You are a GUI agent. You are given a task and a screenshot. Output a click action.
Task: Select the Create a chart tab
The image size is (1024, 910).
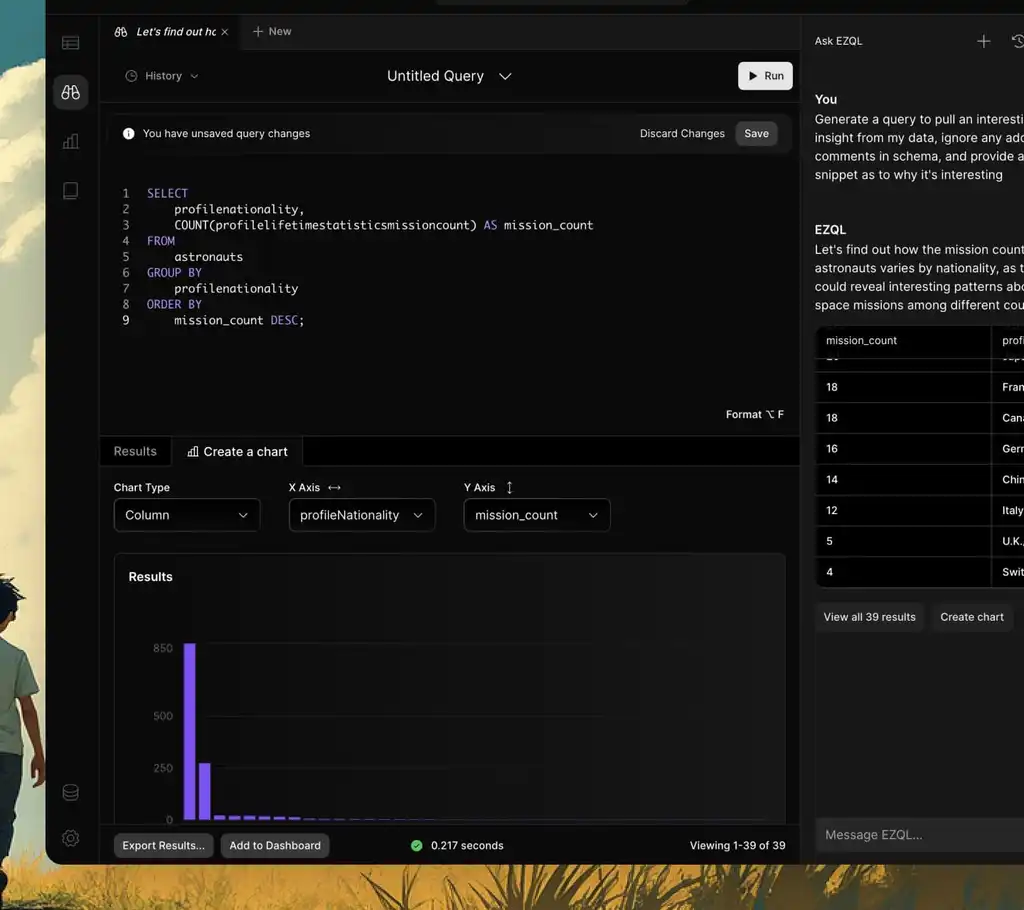point(237,451)
